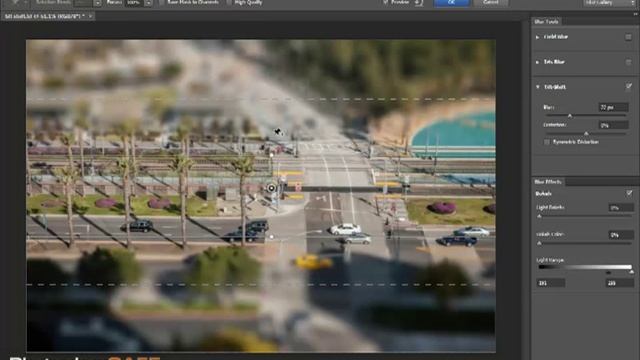
Task: Click the lower focus line rotate handle
Action: point(272,236)
